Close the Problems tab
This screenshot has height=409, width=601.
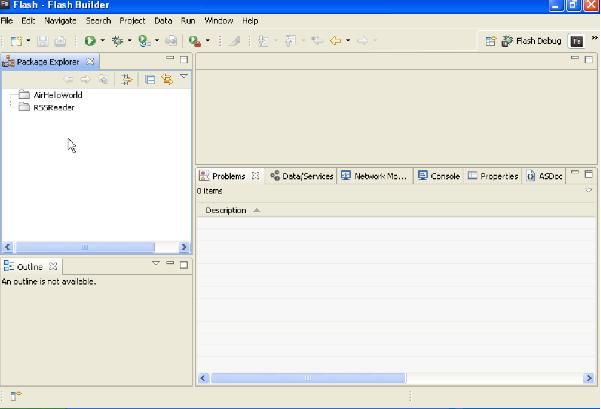pyautogui.click(x=255, y=176)
